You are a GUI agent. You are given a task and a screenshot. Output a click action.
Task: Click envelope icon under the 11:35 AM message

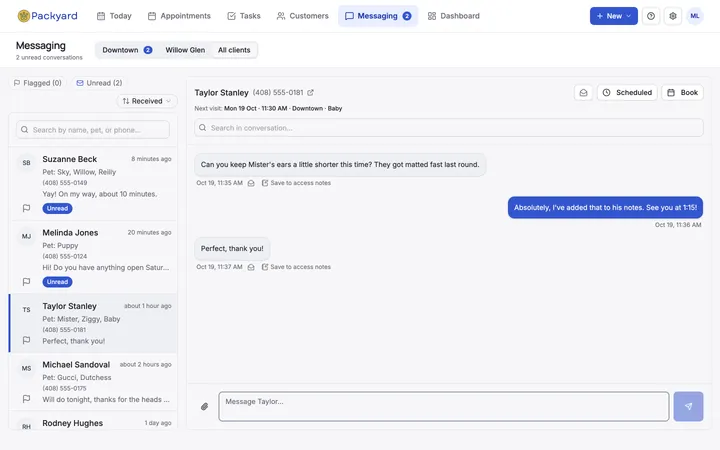point(251,183)
